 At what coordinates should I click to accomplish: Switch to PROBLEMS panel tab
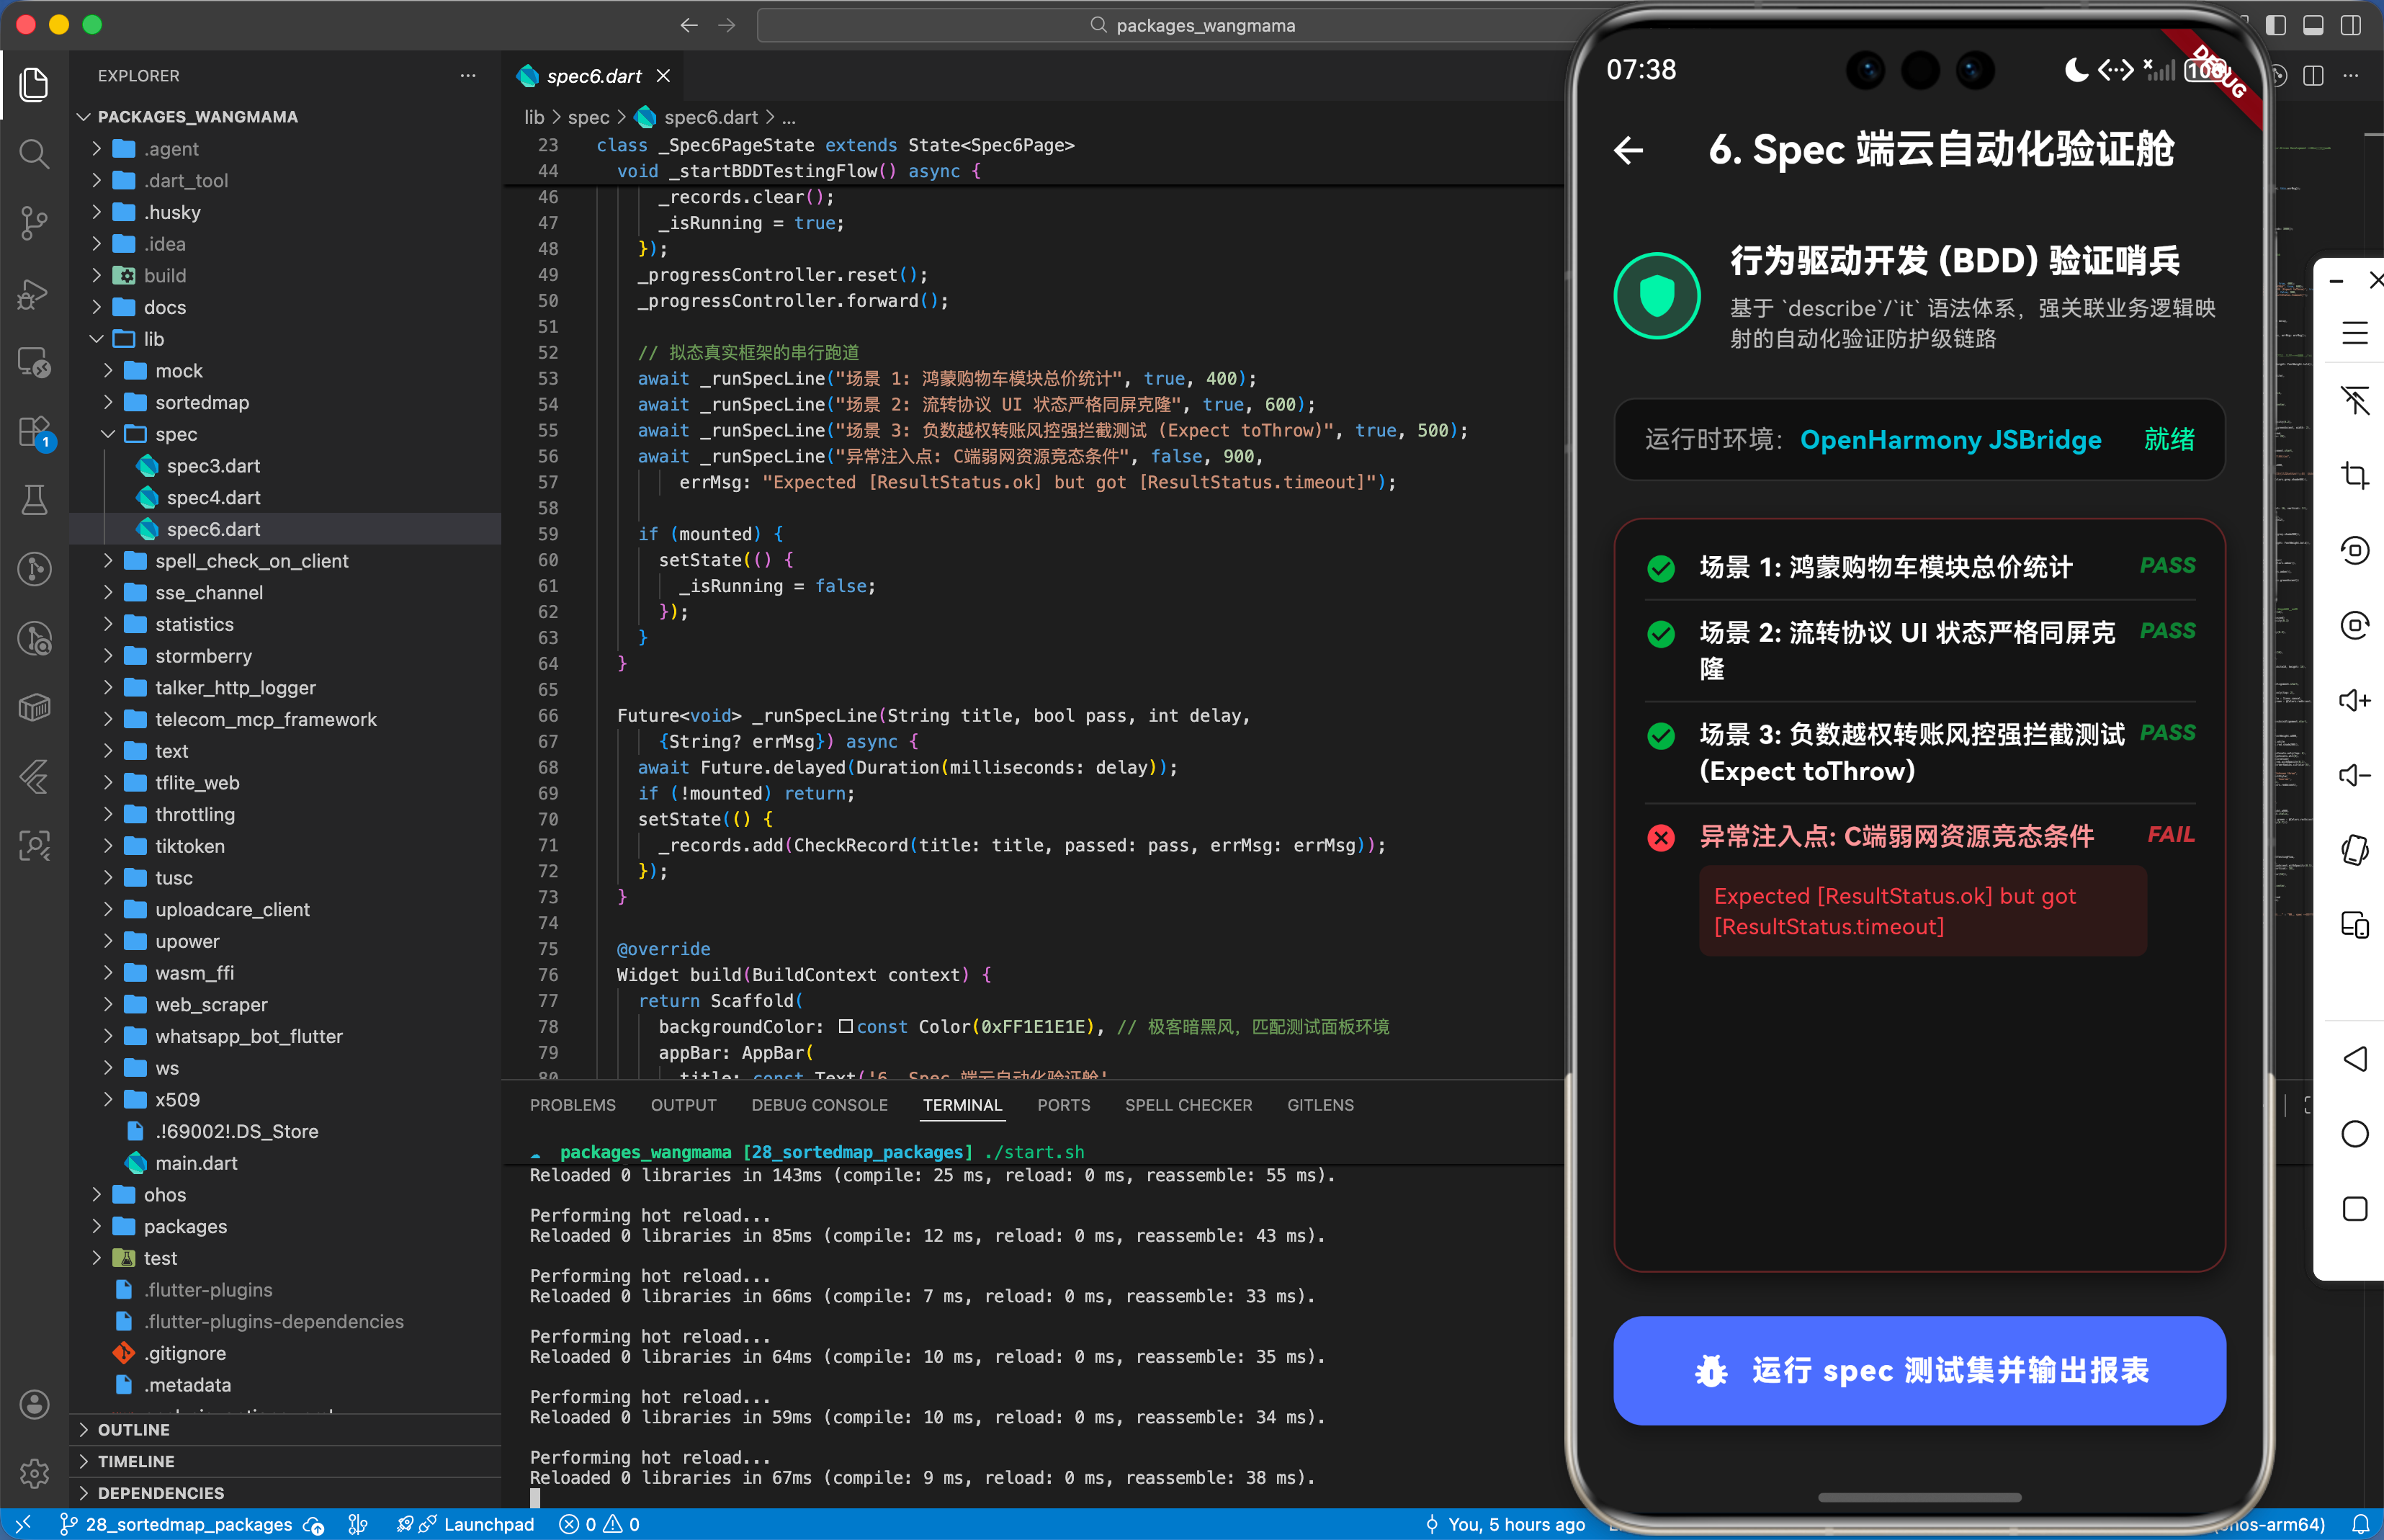[572, 1104]
